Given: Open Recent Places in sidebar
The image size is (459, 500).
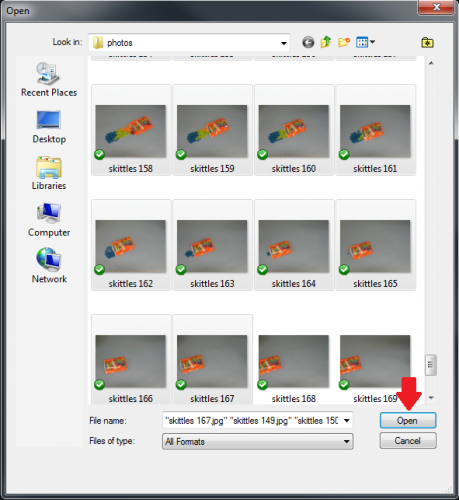Looking at the screenshot, I should tap(49, 80).
